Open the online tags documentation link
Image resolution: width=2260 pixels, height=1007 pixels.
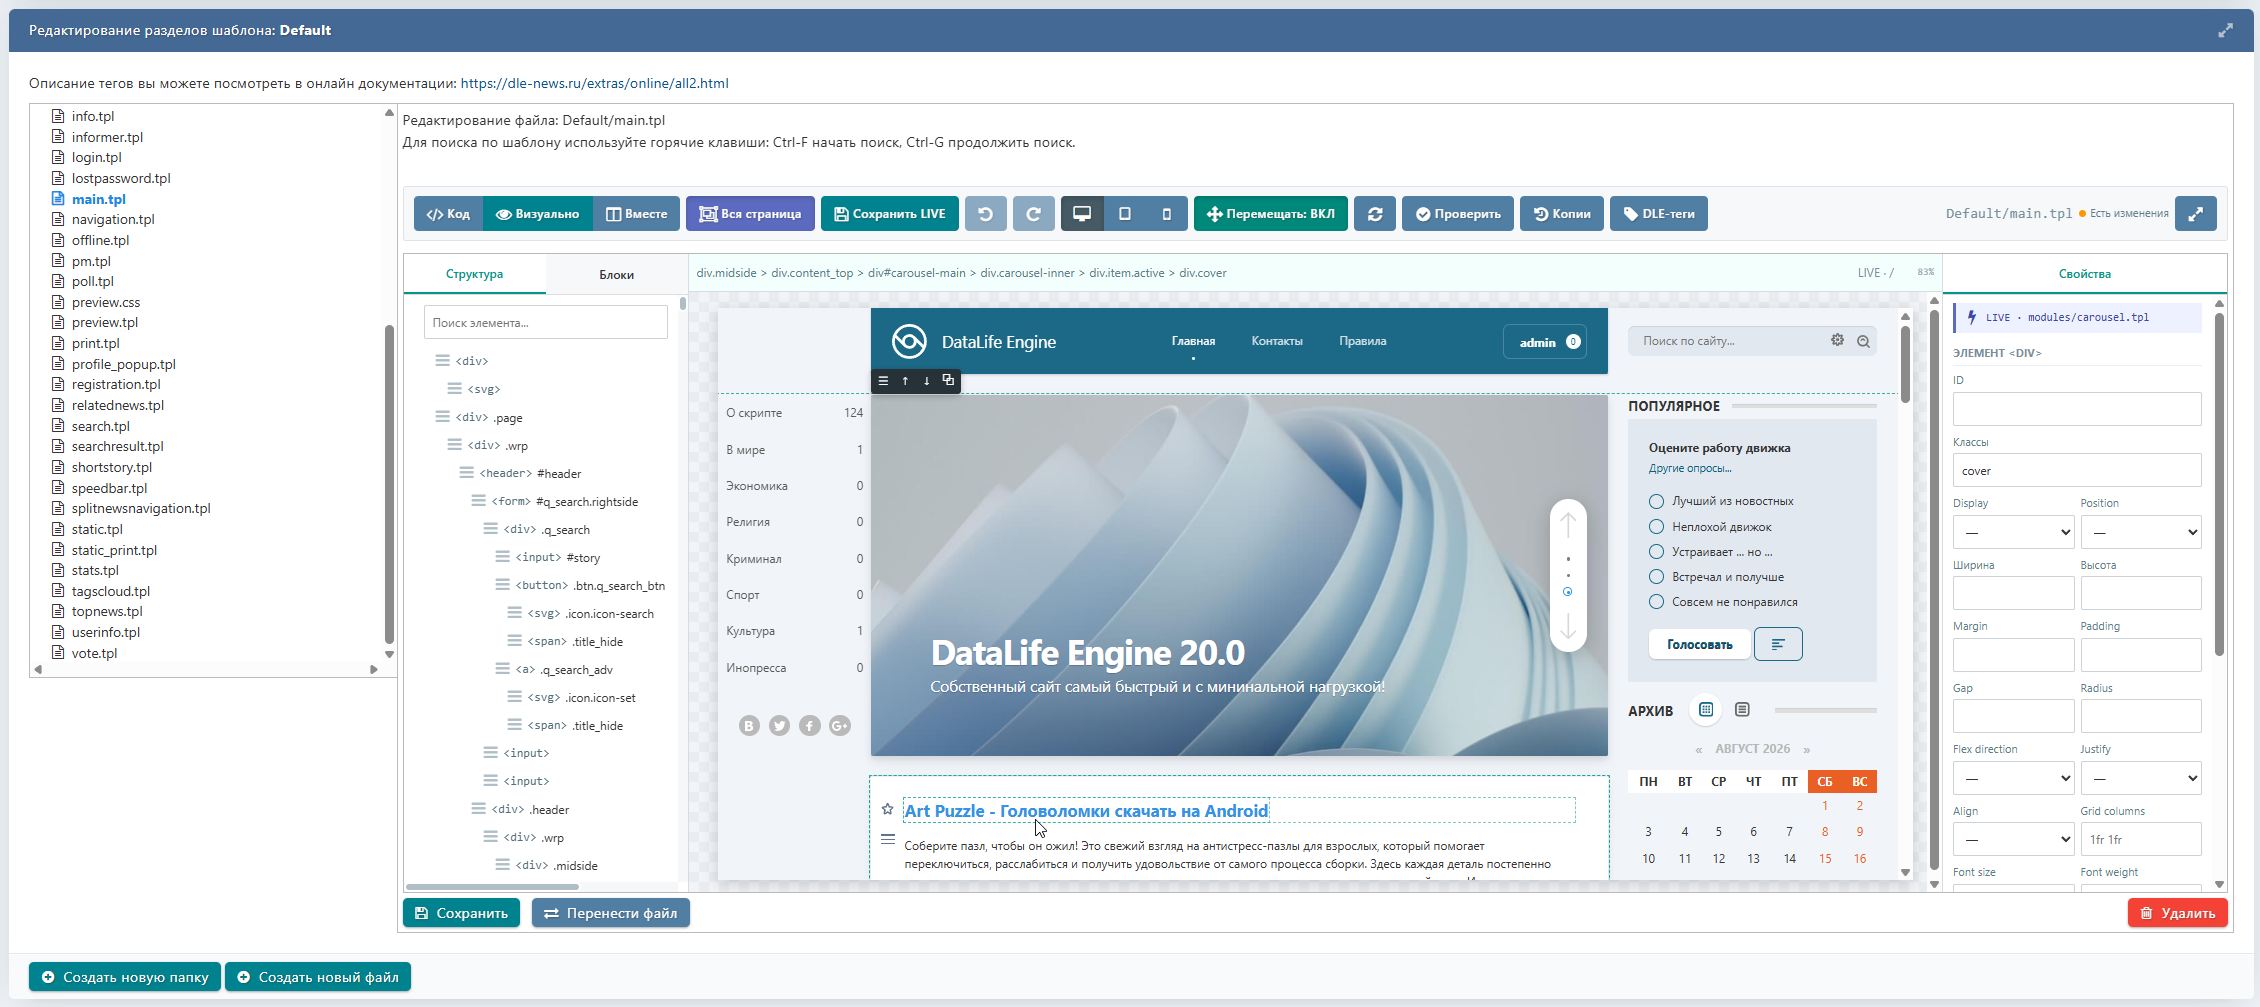pos(594,83)
